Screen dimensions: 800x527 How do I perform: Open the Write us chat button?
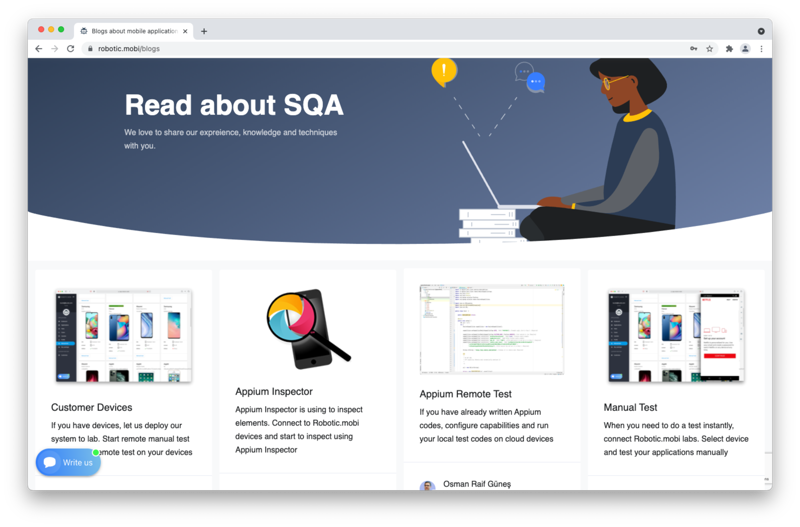pos(68,462)
